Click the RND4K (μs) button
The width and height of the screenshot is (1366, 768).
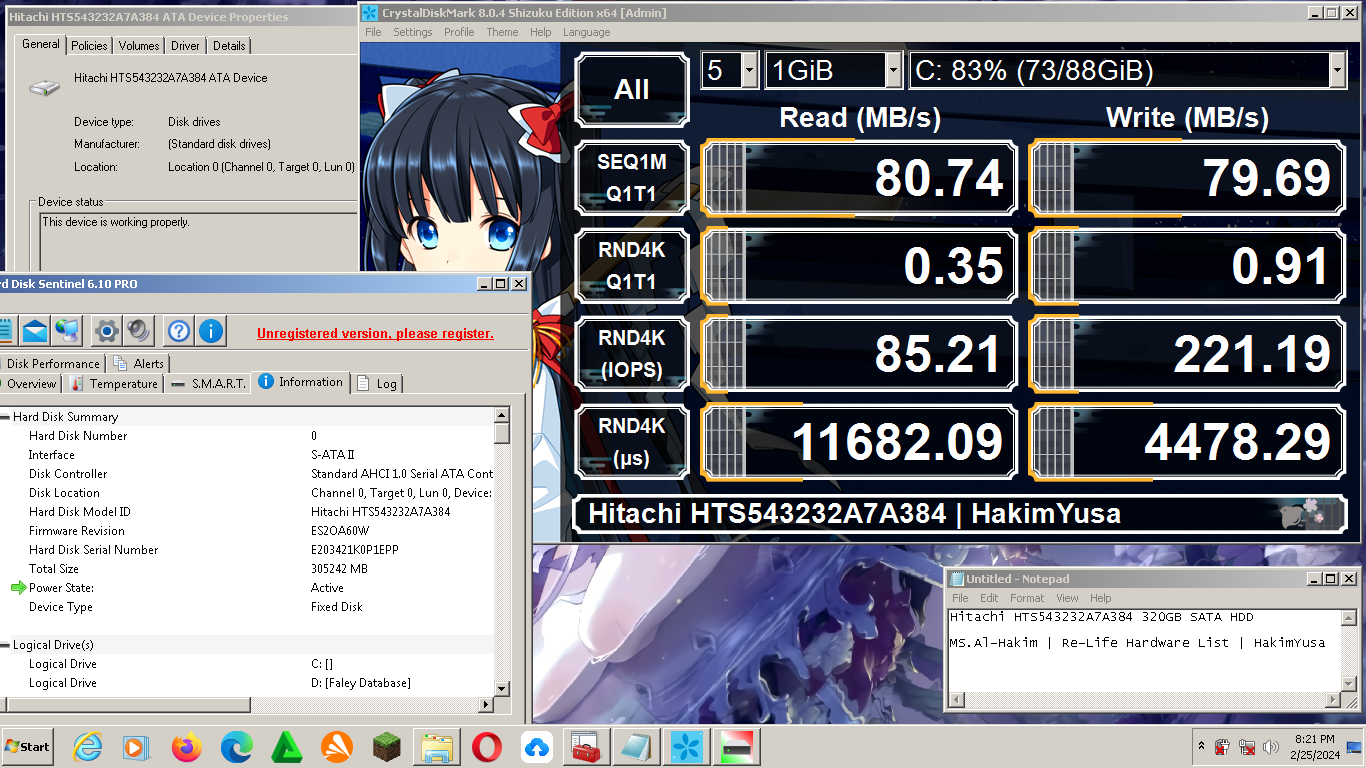(x=632, y=442)
